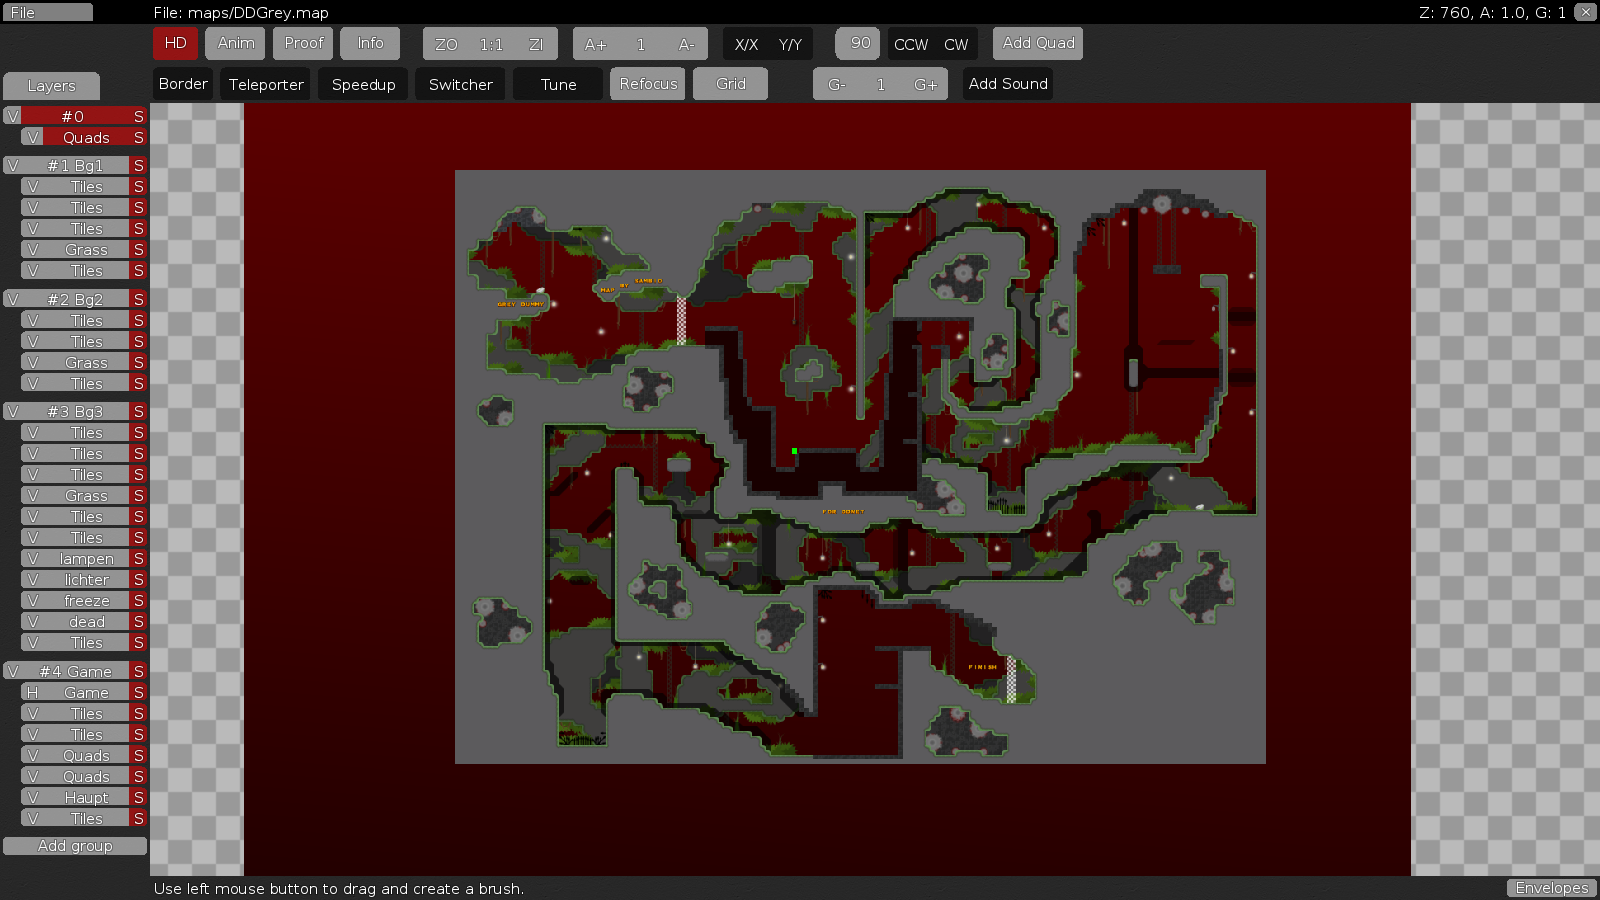Reset zoom with the 1:1 button
The image size is (1600, 900).
coord(491,44)
